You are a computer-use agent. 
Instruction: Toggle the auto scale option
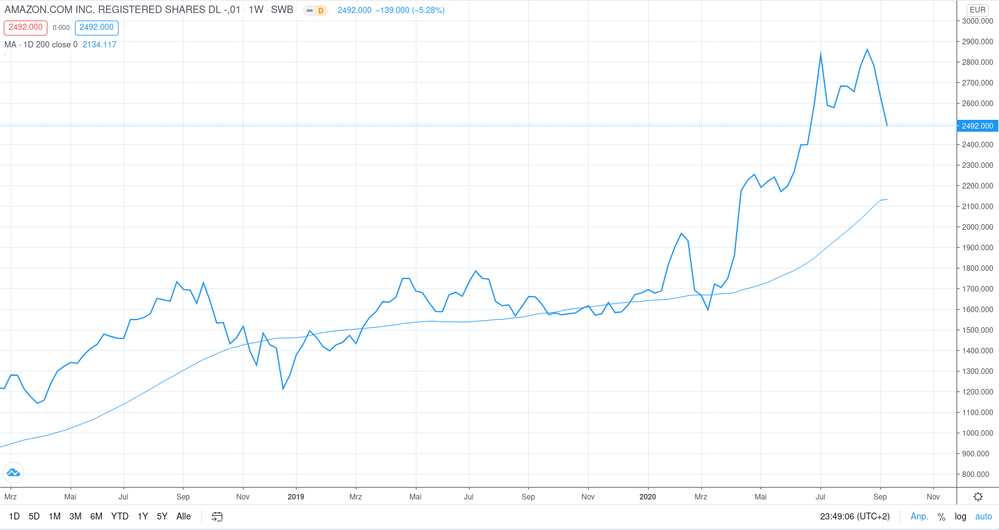coord(983,516)
